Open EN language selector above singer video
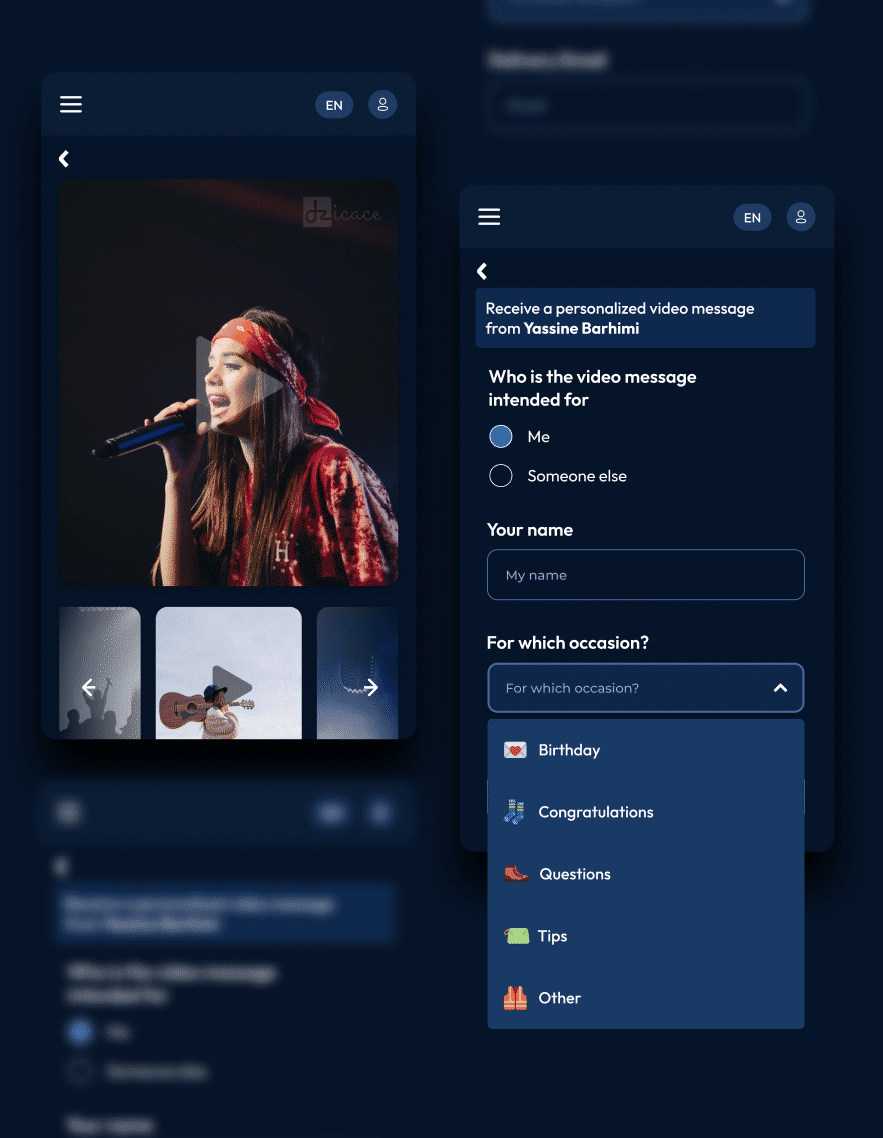This screenshot has width=883, height=1138. [334, 105]
